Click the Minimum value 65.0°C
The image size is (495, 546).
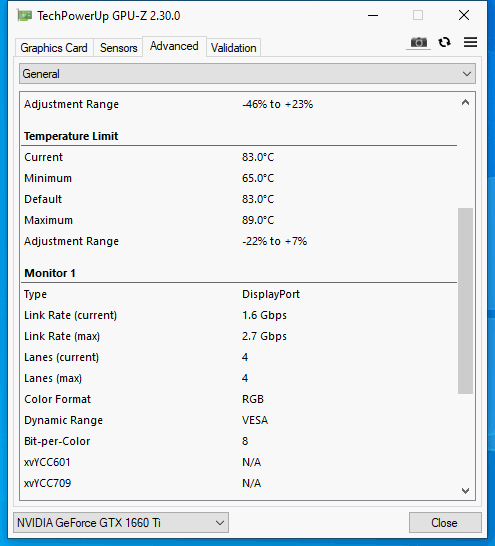[258, 178]
